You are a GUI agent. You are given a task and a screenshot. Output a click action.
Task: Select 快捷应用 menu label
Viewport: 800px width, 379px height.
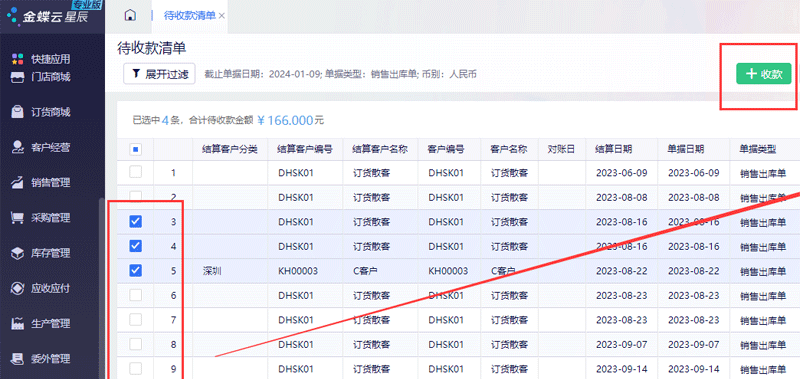[x=51, y=60]
